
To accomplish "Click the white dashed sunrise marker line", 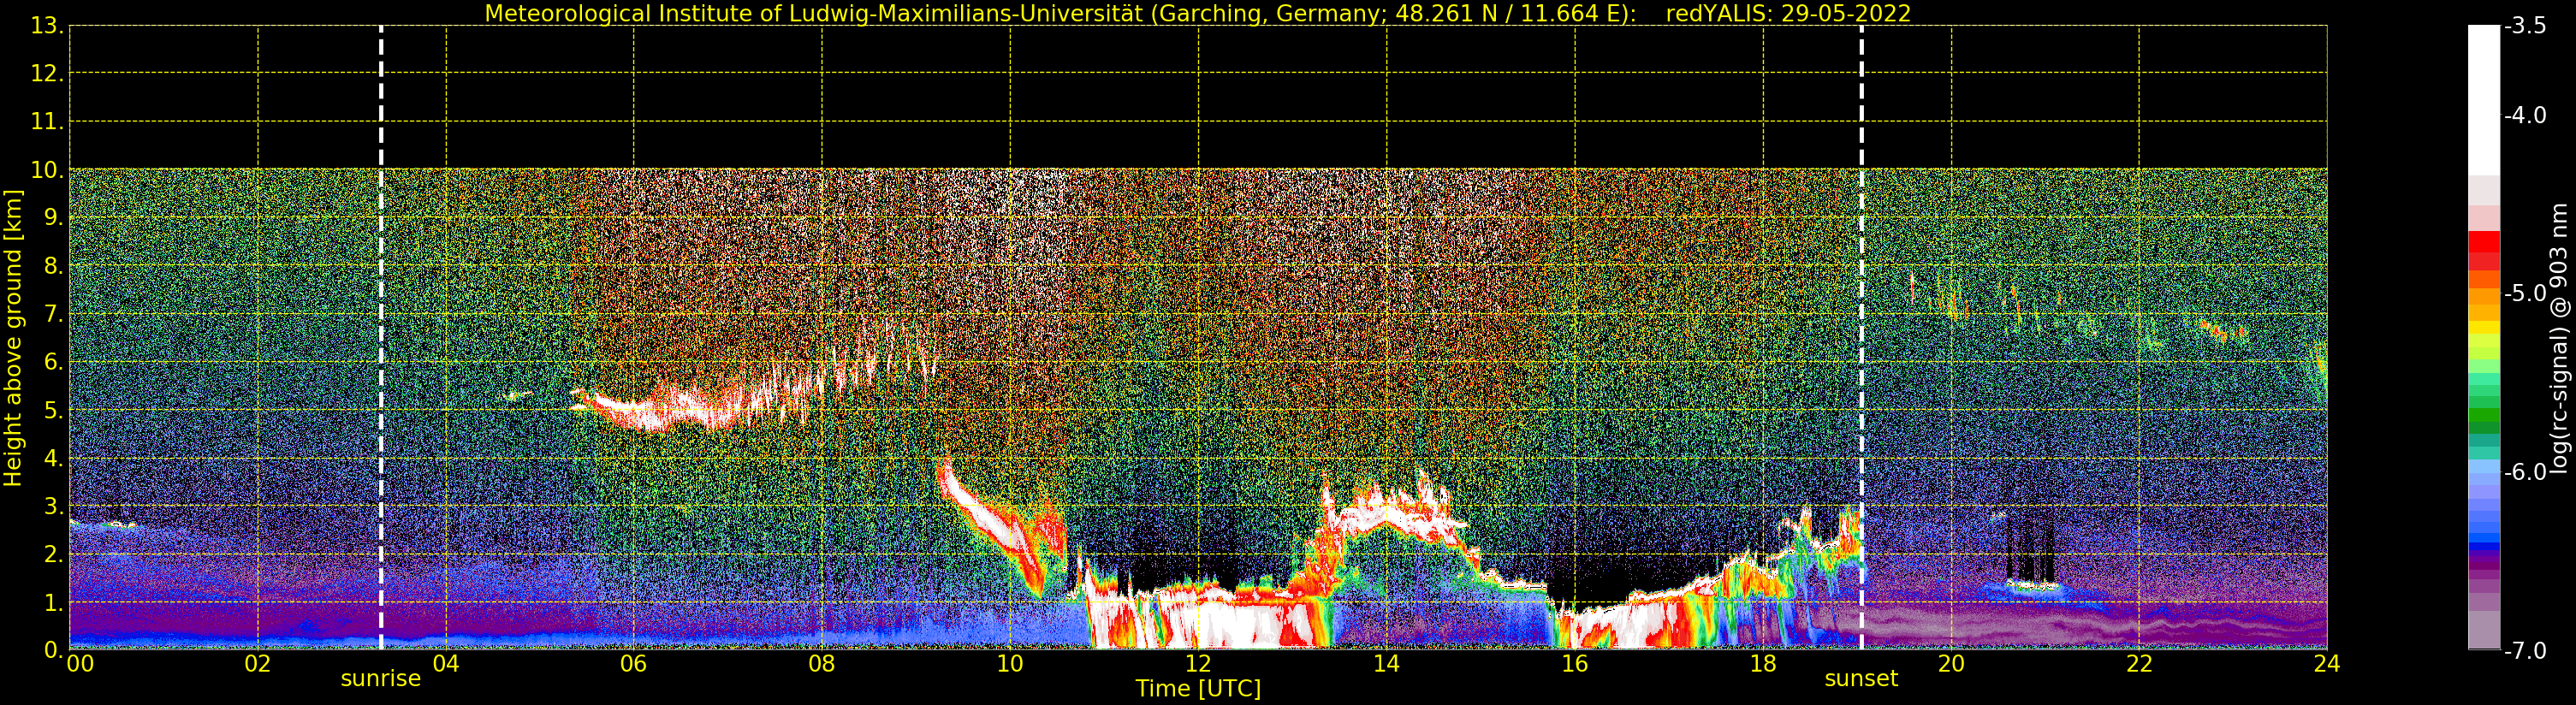I will 381,338.
